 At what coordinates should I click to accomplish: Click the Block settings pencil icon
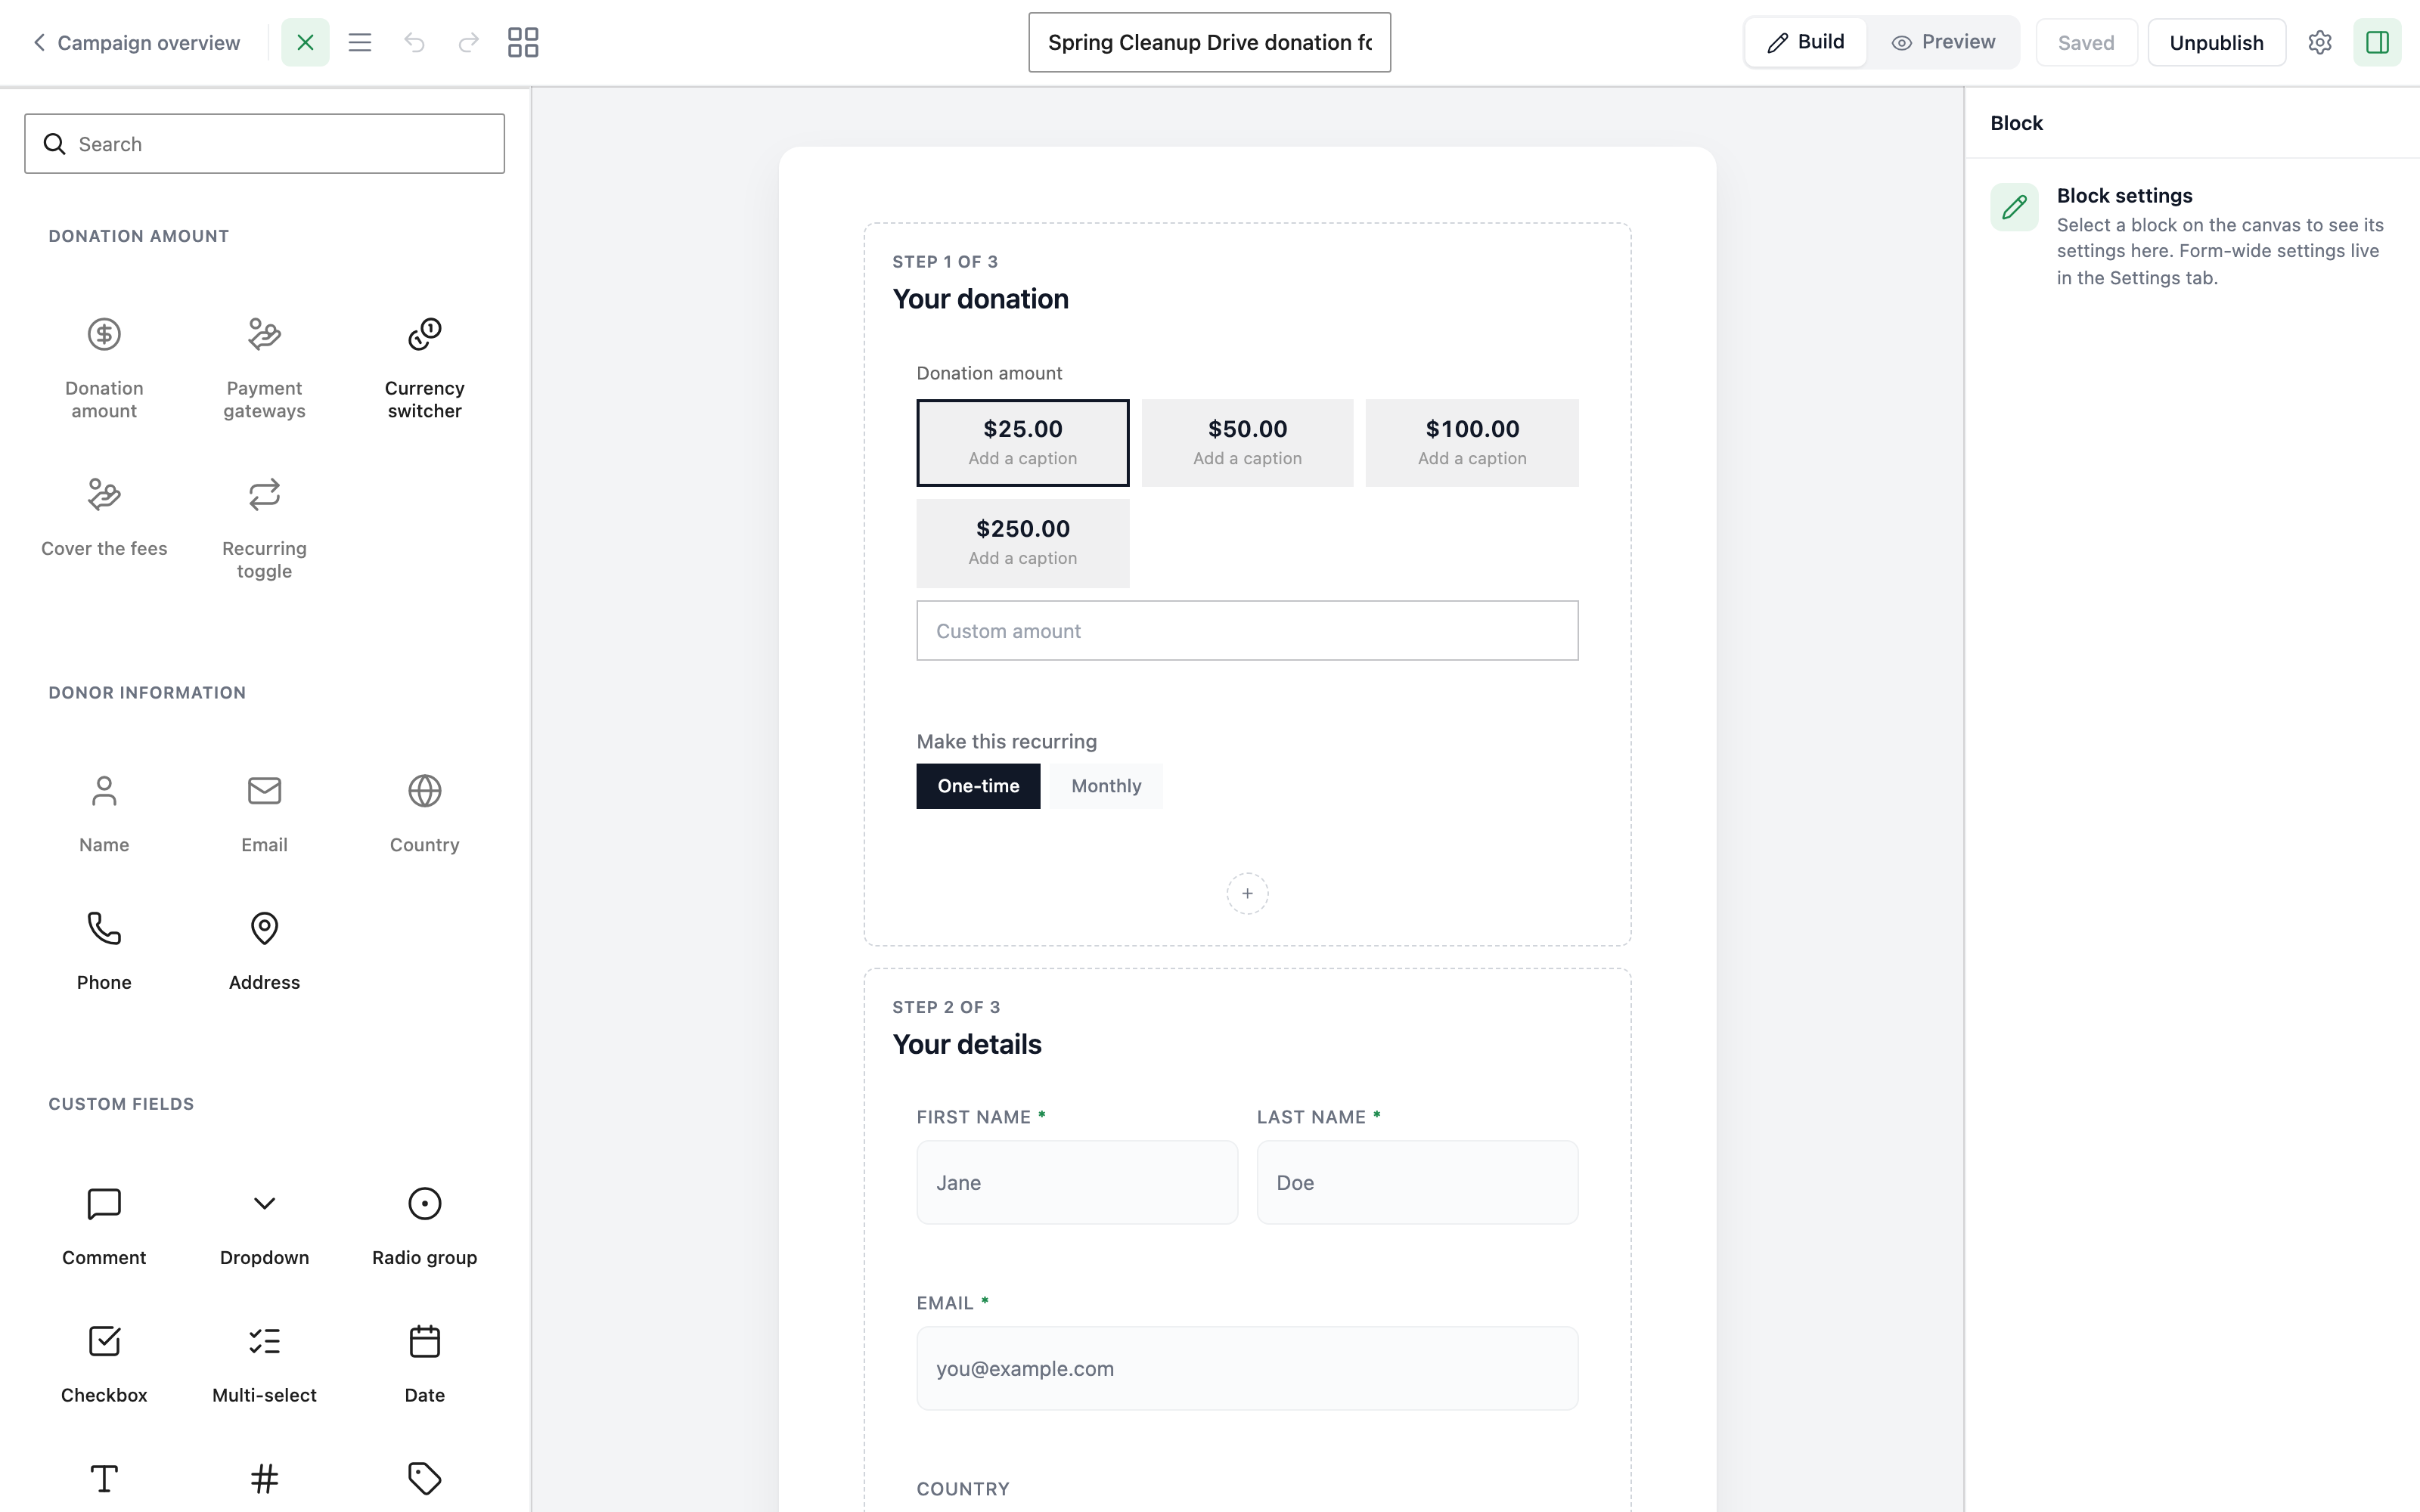(2014, 207)
